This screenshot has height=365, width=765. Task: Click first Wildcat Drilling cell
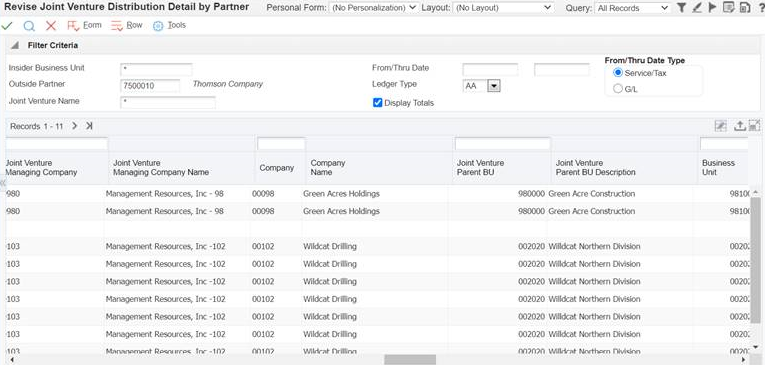click(330, 246)
